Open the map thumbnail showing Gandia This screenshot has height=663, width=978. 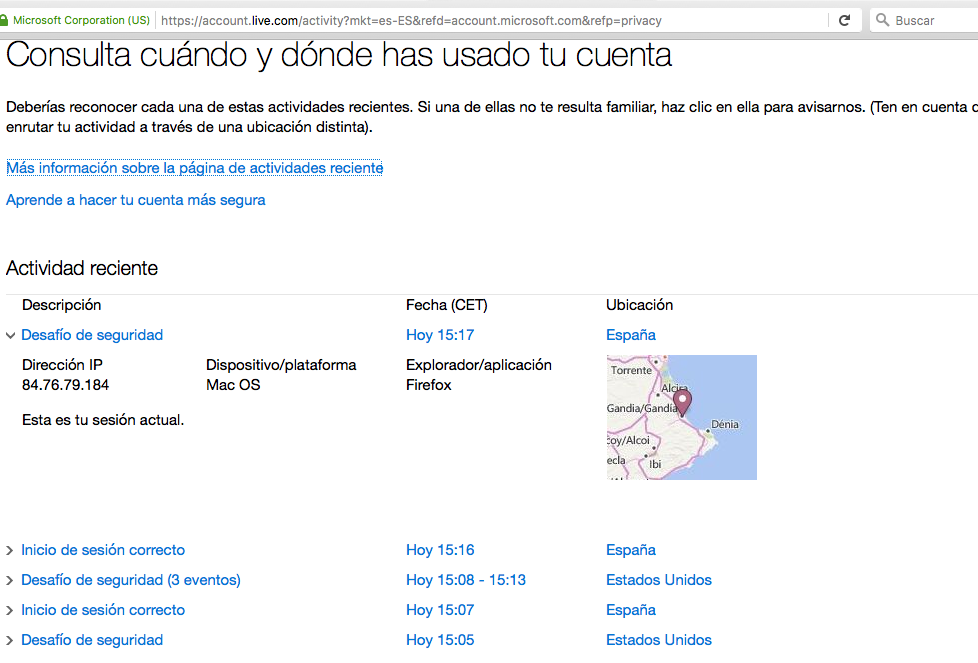click(x=682, y=417)
